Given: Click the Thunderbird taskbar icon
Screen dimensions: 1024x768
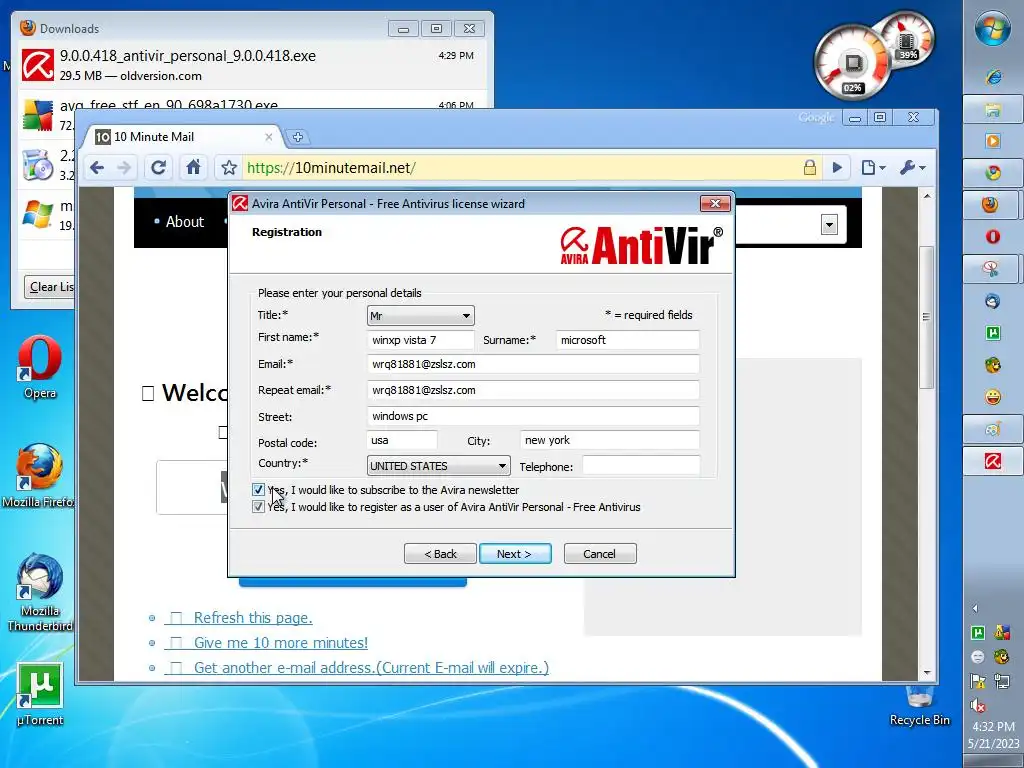Looking at the screenshot, I should 993,301.
